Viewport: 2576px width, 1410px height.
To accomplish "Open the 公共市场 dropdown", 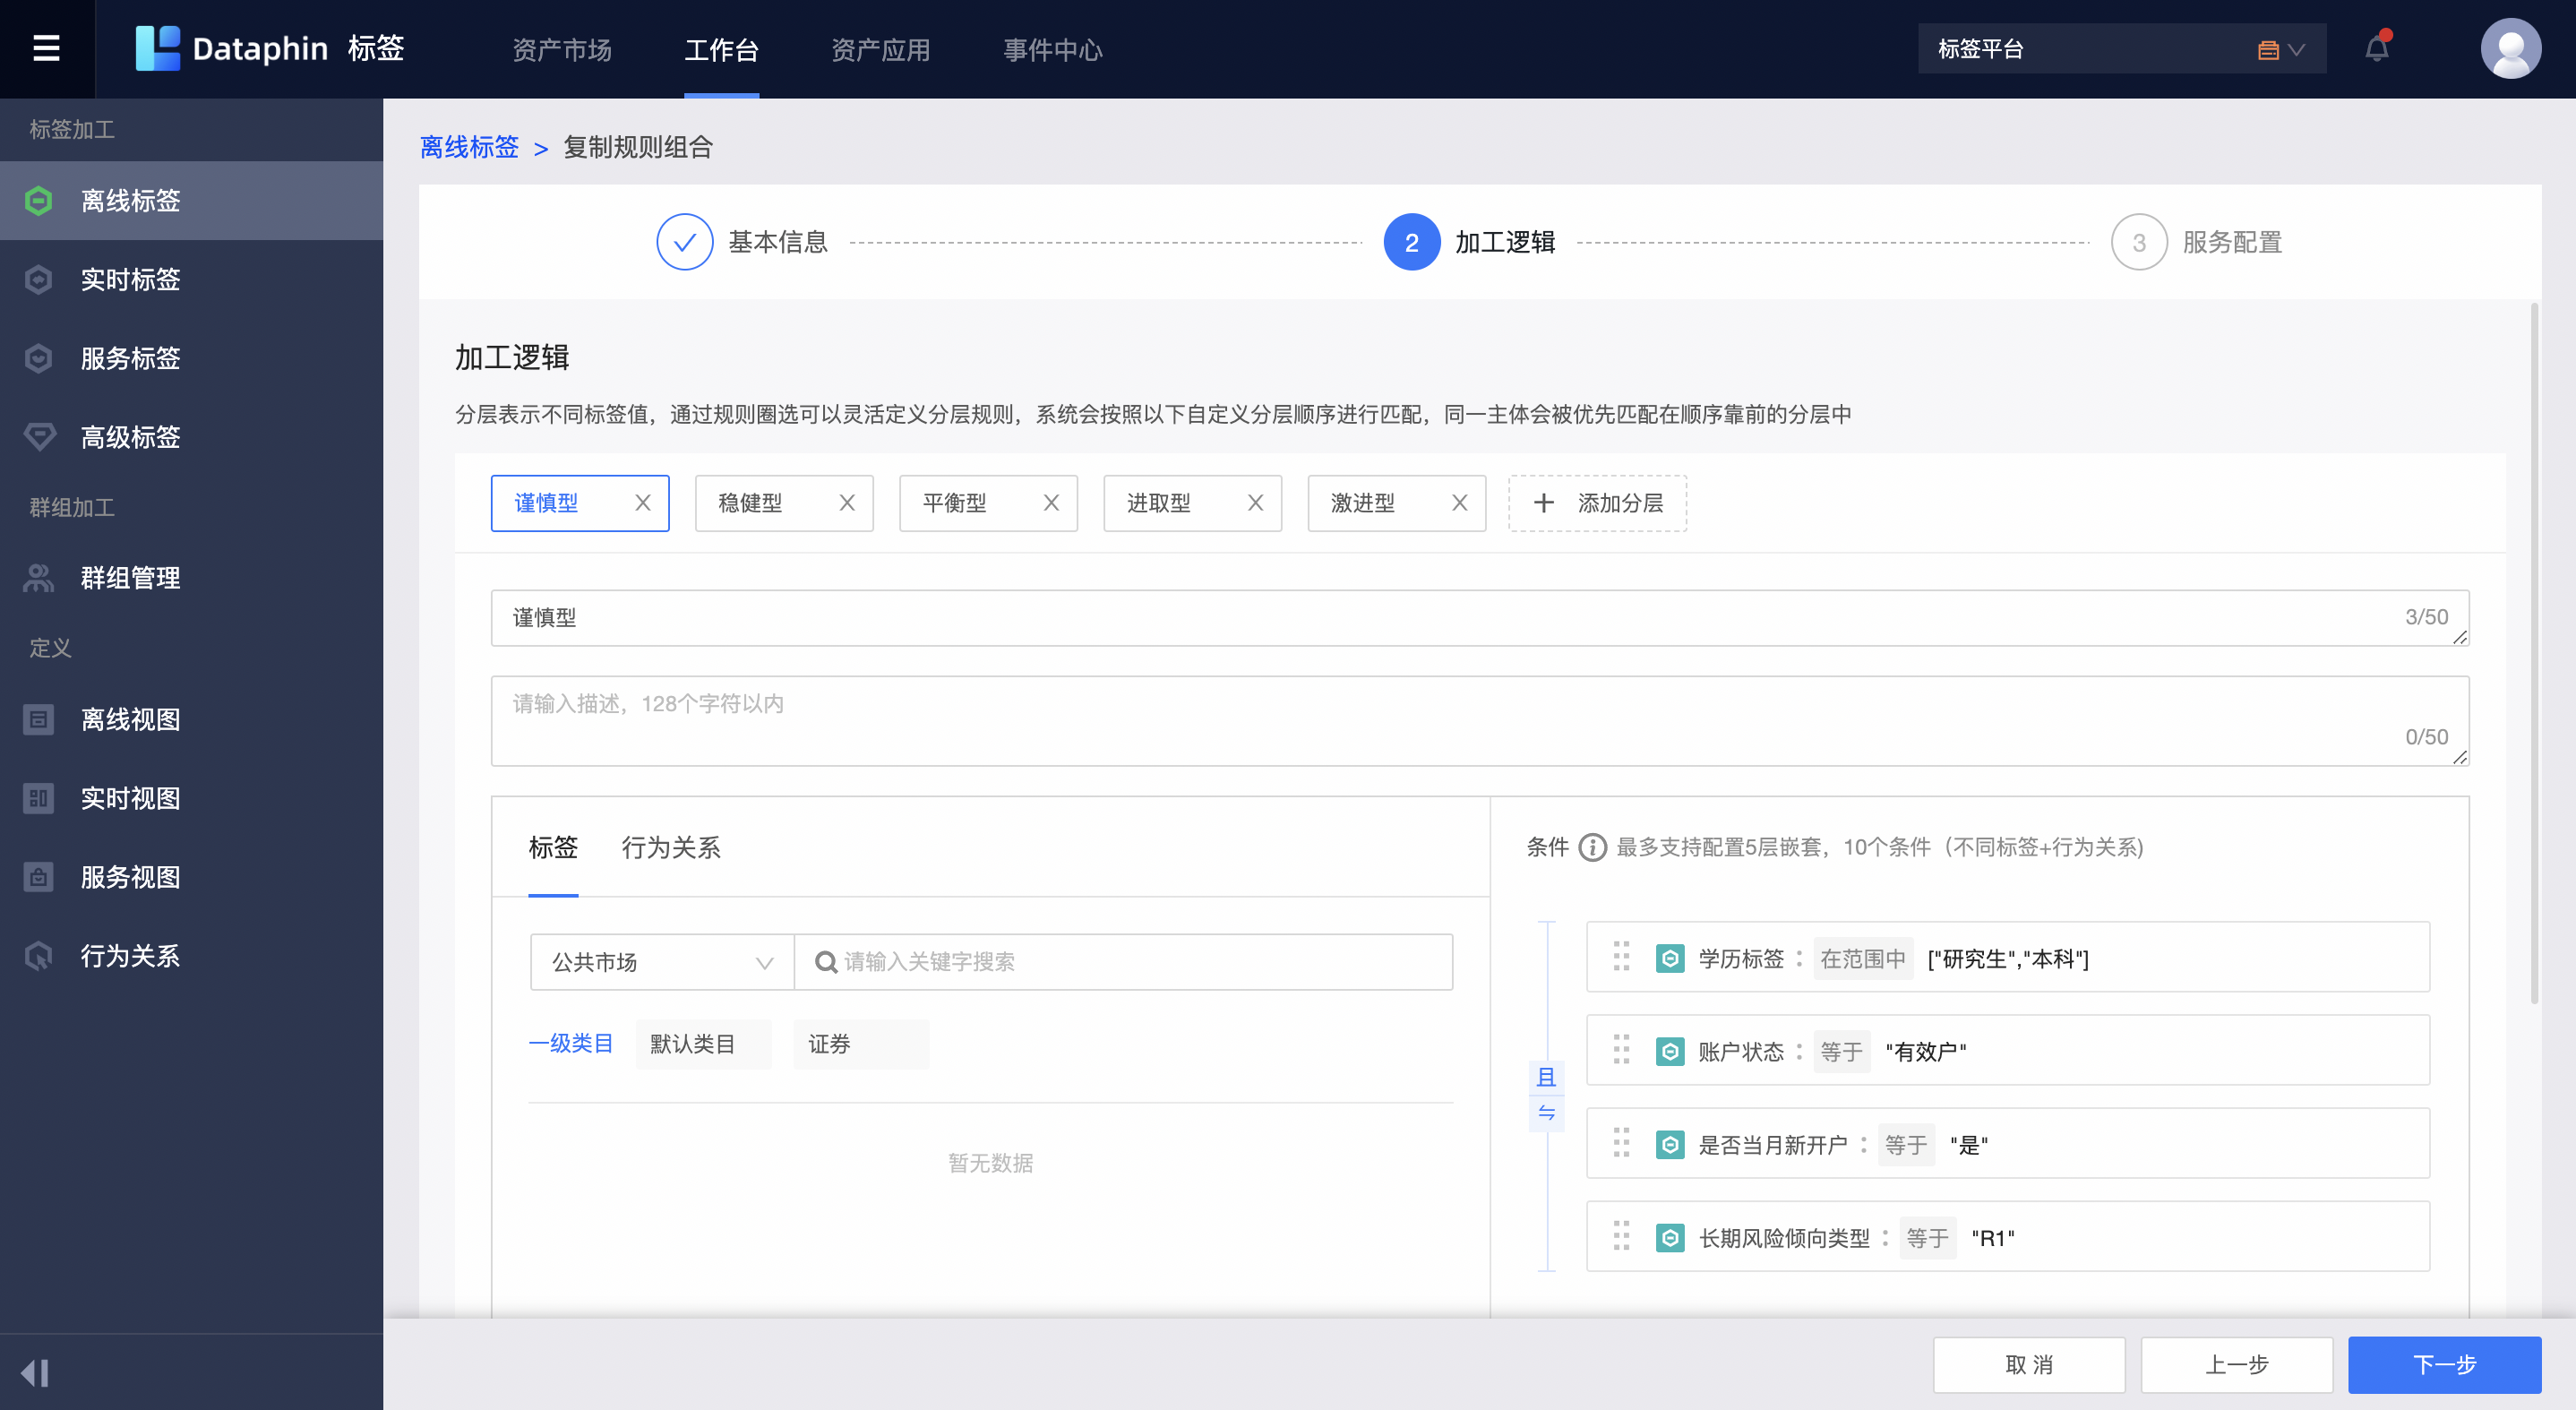I will 661,961.
